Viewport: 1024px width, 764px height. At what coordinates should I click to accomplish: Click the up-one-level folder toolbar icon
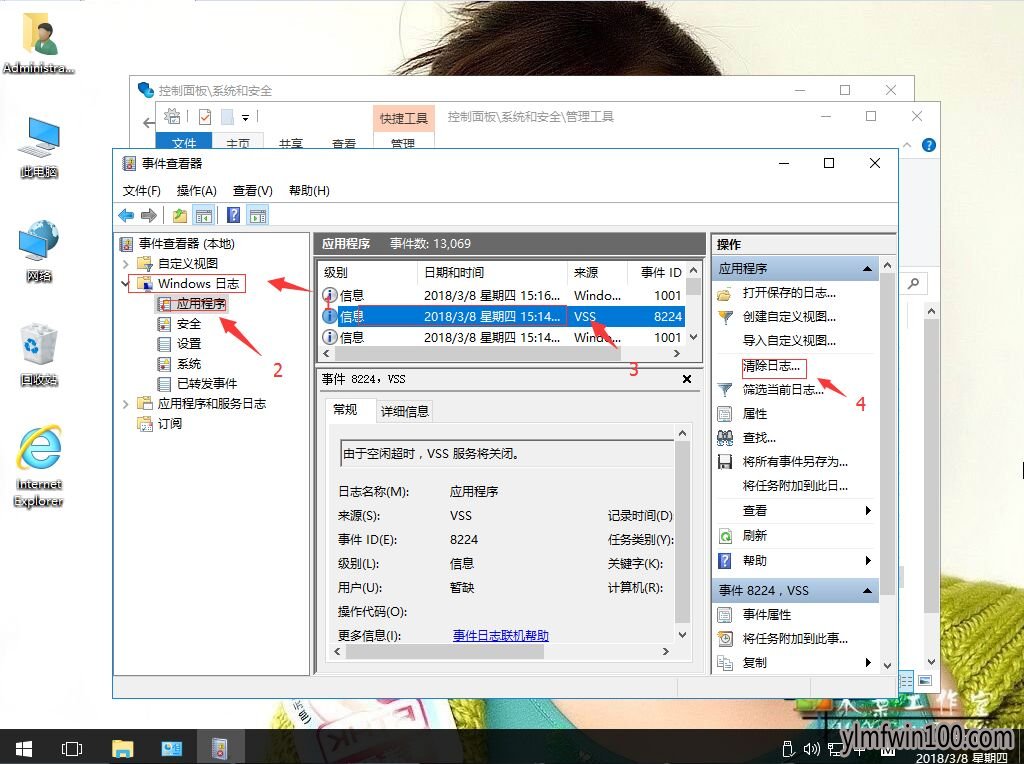(180, 215)
